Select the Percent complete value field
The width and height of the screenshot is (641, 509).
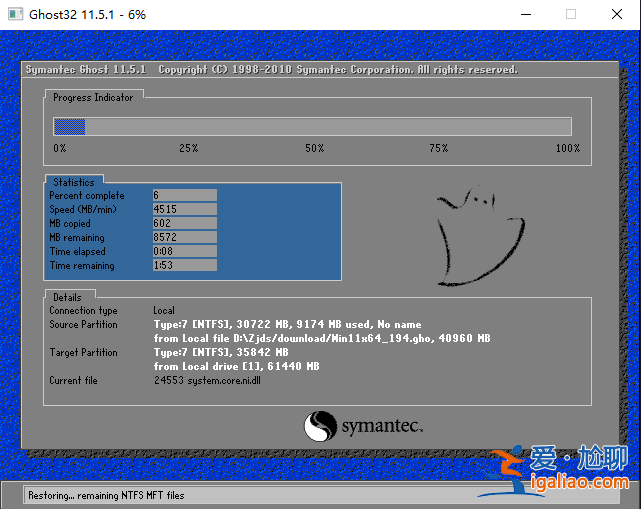[x=184, y=196]
